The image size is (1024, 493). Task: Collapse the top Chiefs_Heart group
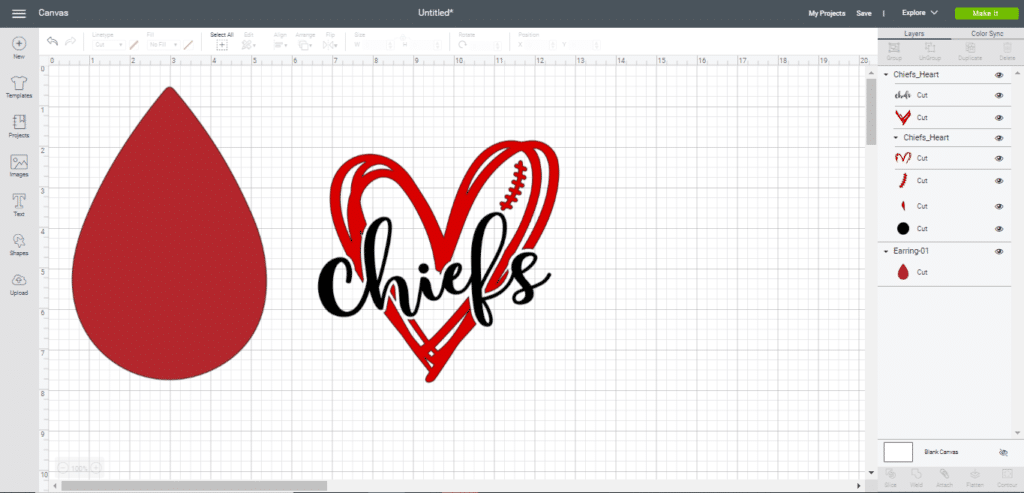click(886, 75)
